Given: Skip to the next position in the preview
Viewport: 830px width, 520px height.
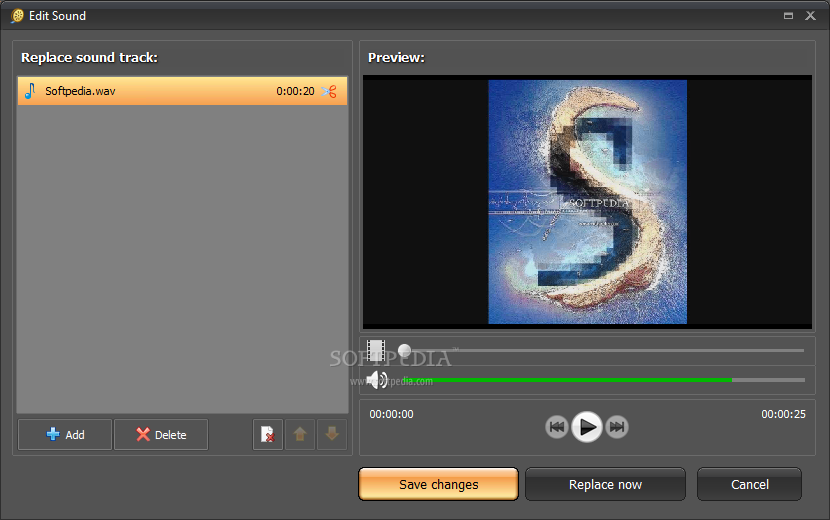Looking at the screenshot, I should tap(617, 427).
